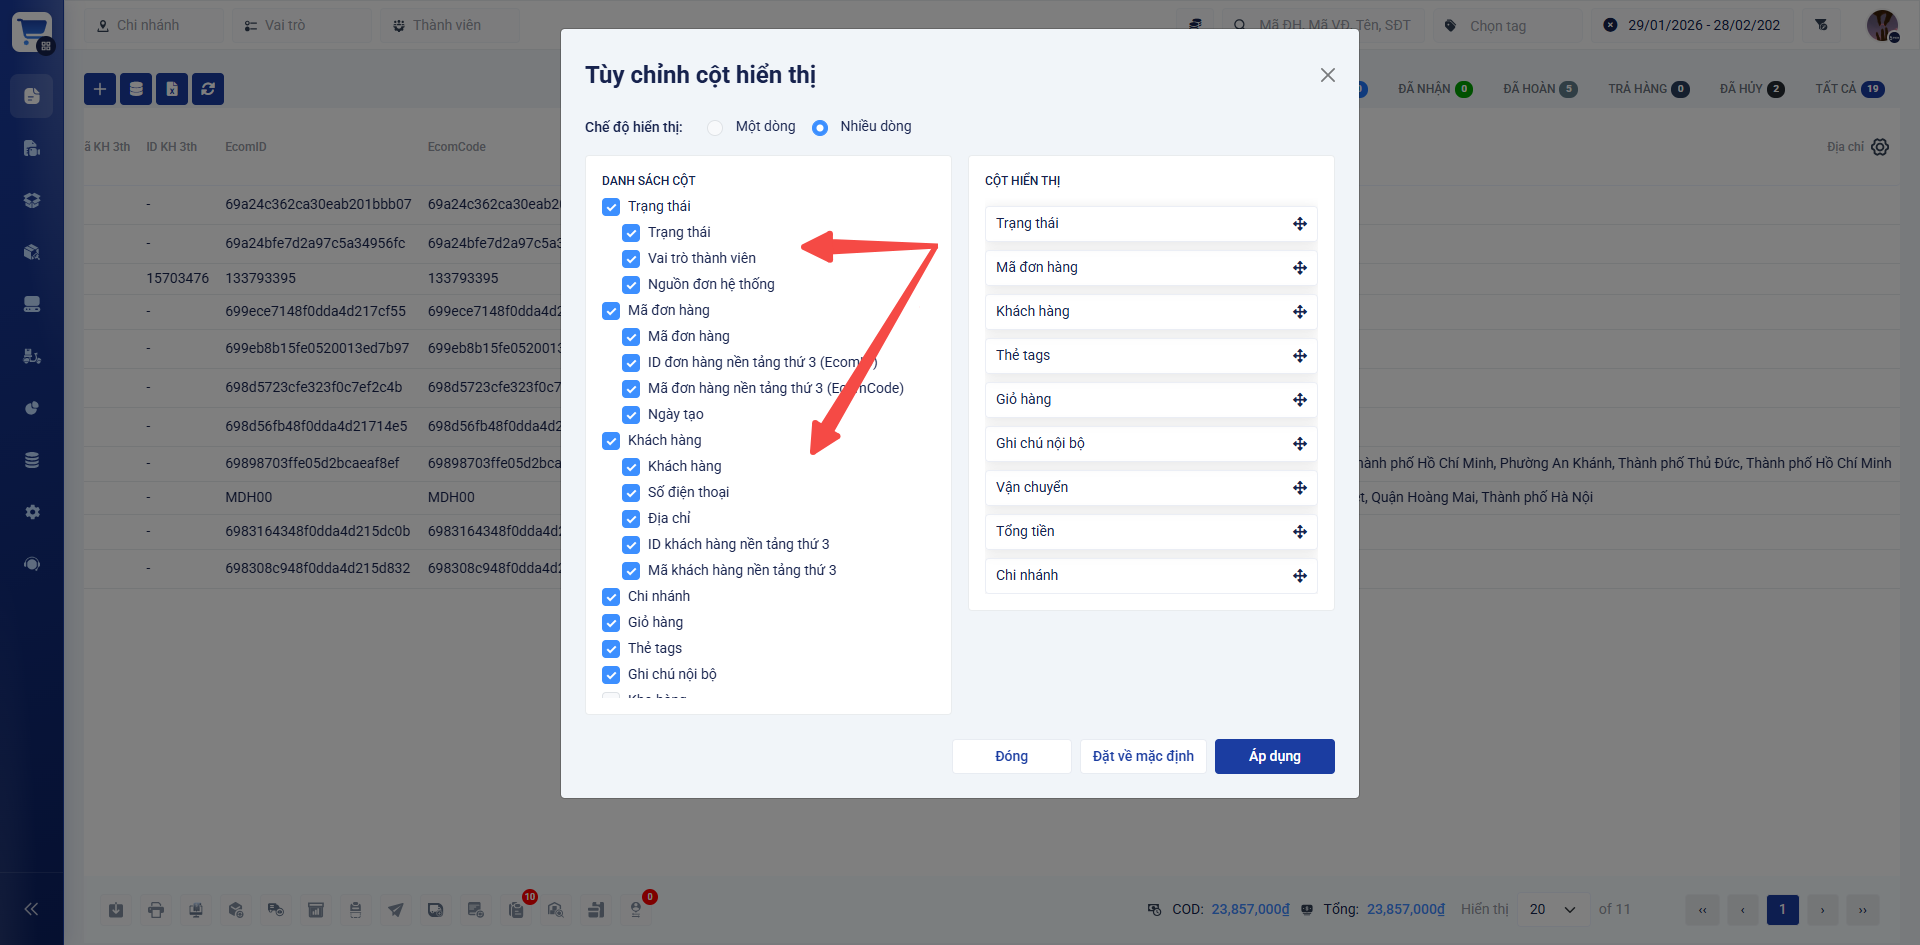
Task: Click the refresh icon in the toolbar
Action: 208,89
